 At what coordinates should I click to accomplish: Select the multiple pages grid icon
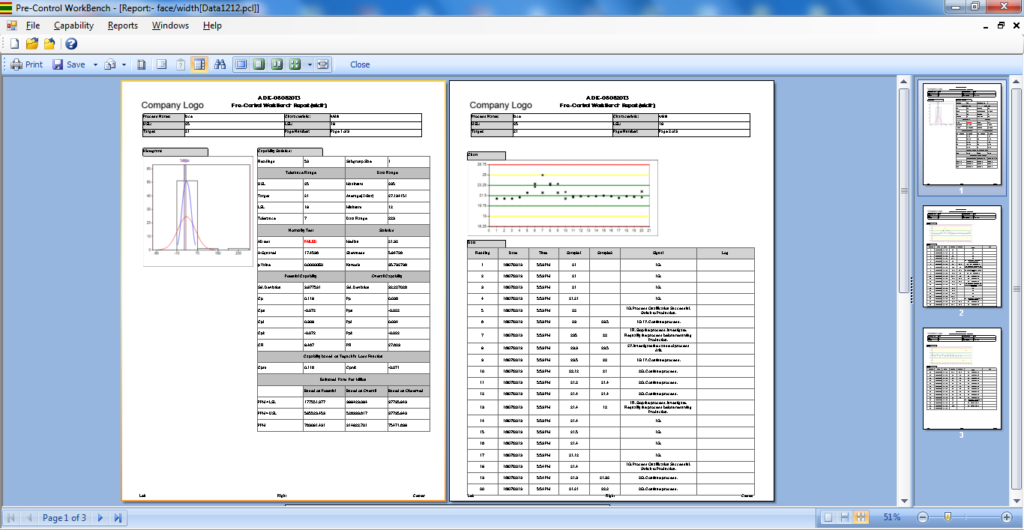pos(295,65)
